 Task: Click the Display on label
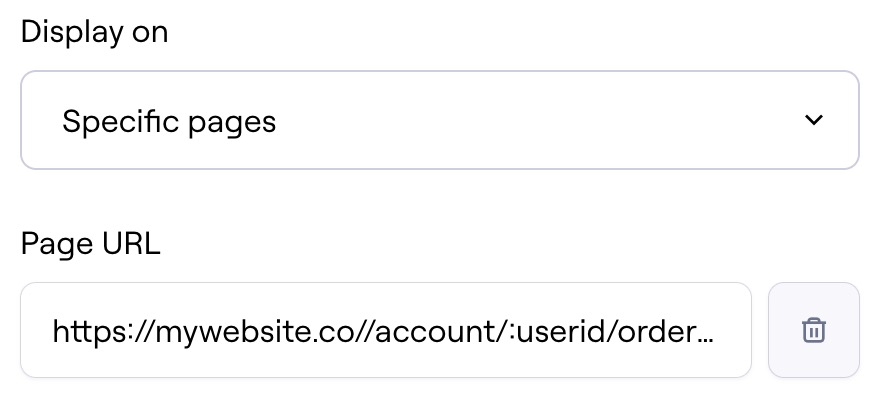click(94, 32)
